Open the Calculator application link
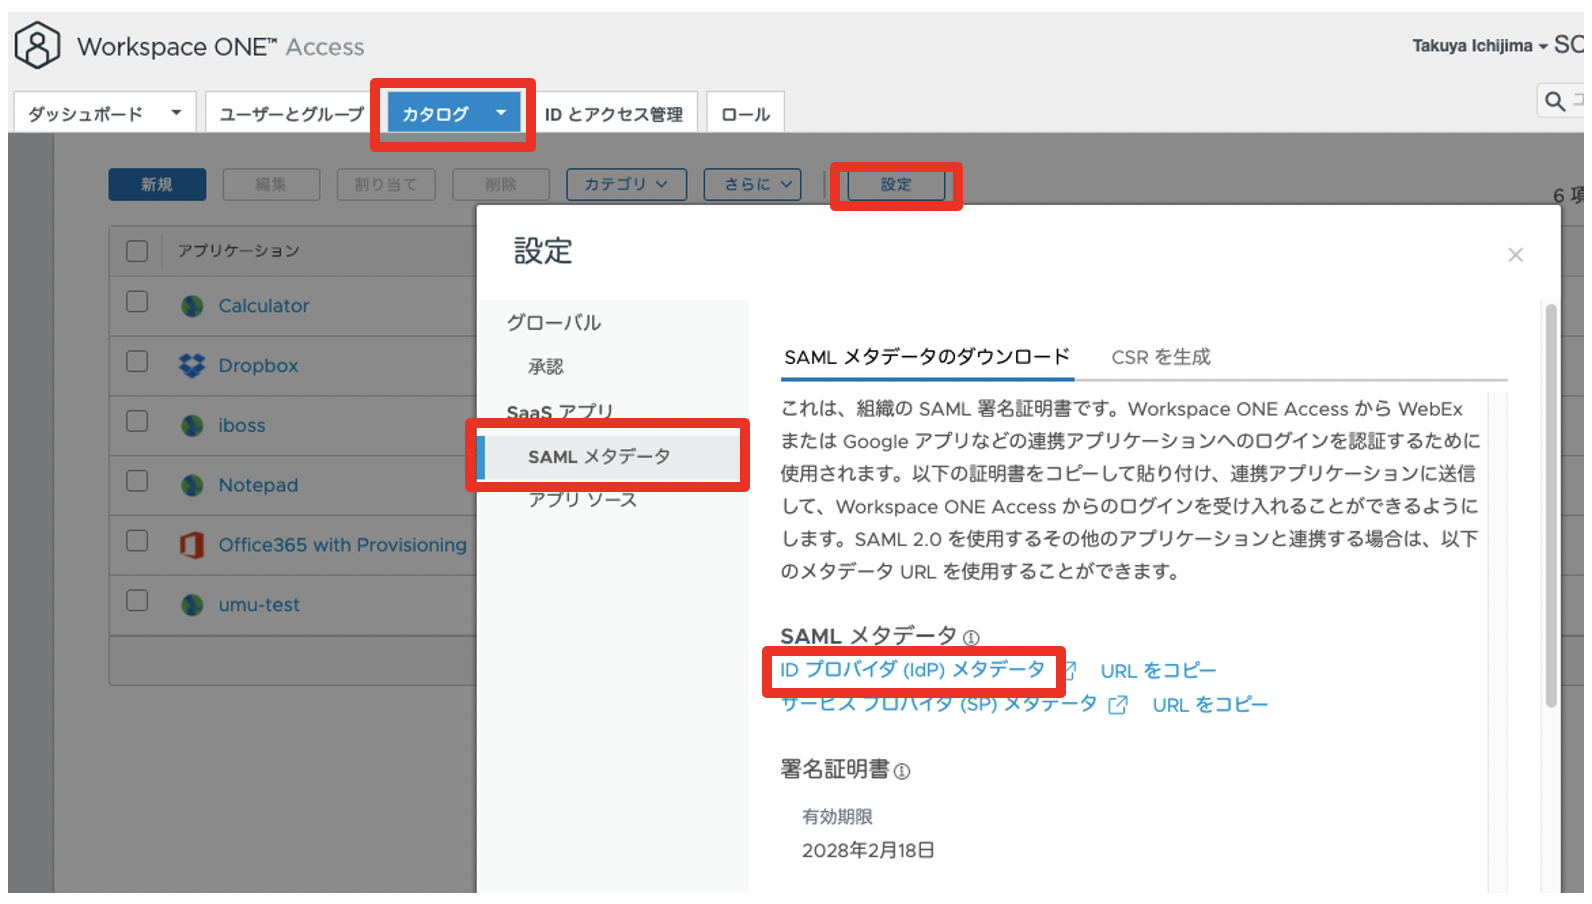This screenshot has height=904, width=1592. 264,306
